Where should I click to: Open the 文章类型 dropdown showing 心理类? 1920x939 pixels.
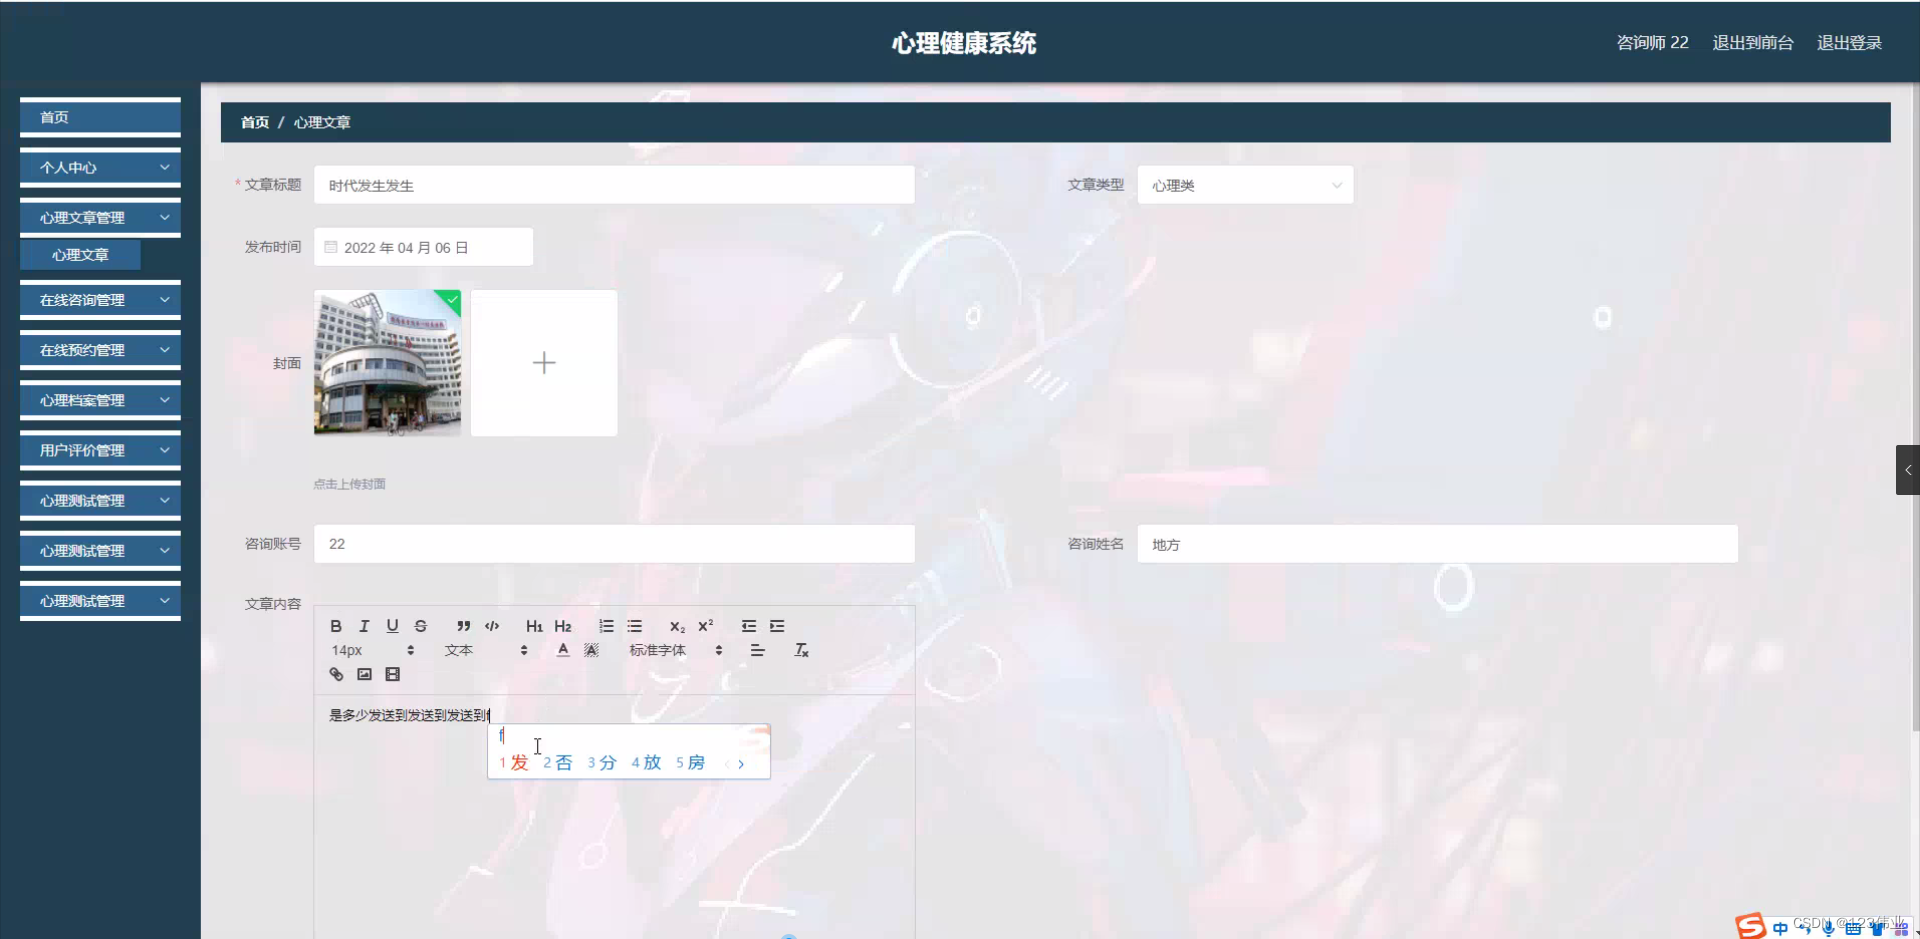pyautogui.click(x=1245, y=184)
